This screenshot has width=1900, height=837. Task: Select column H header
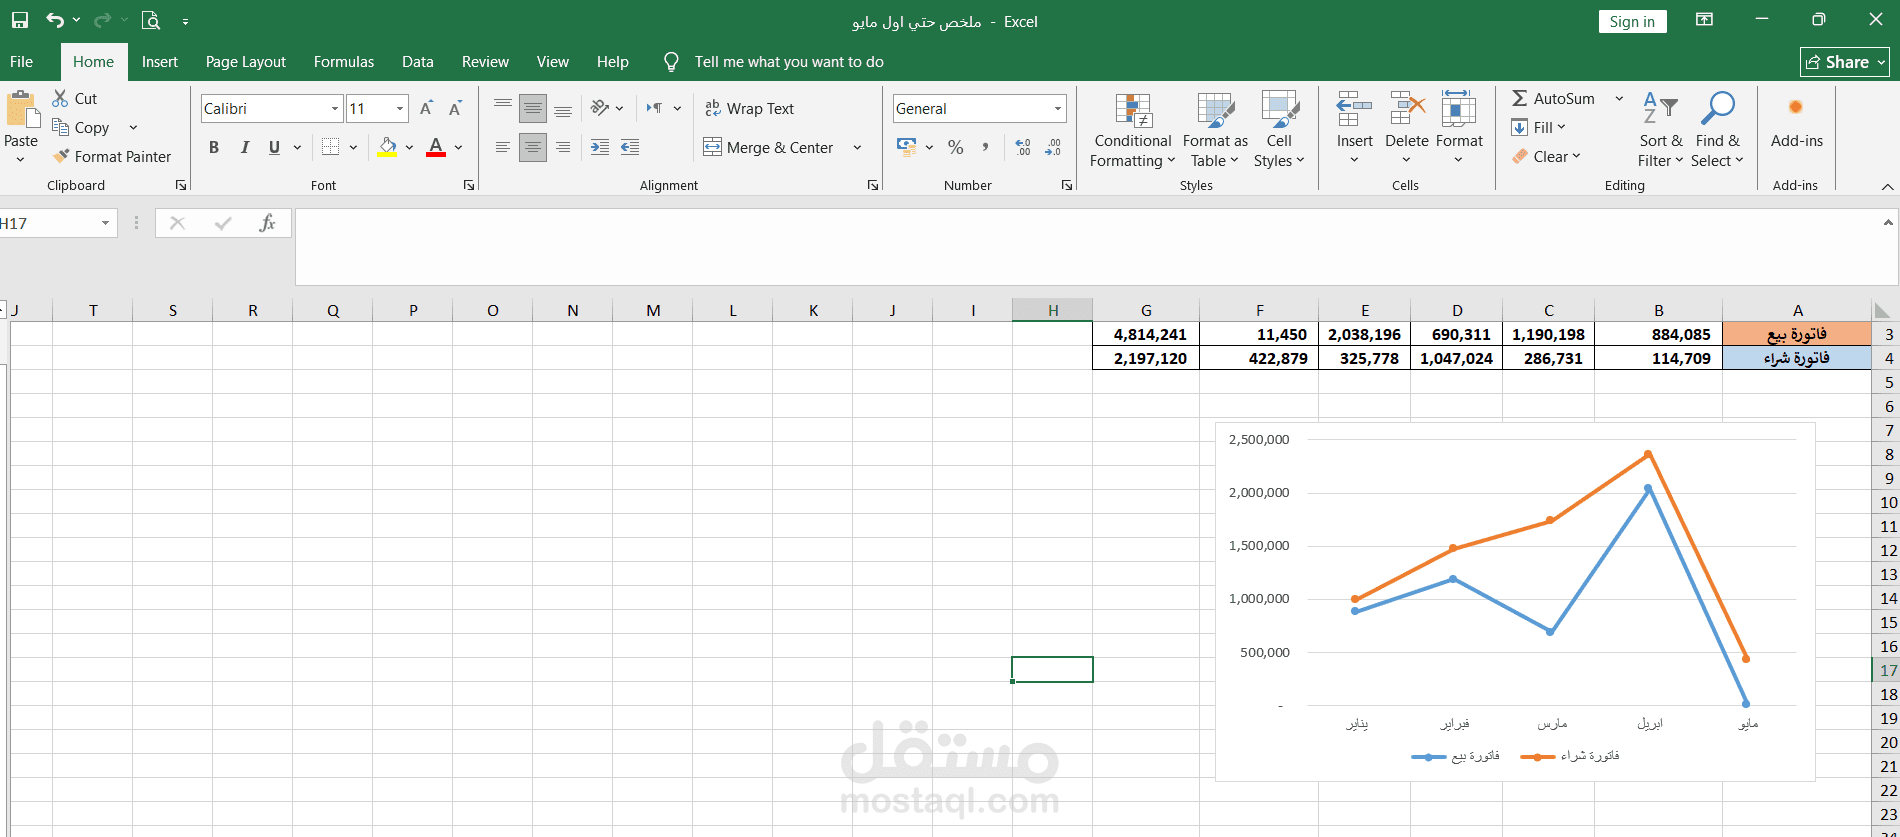click(x=1052, y=310)
